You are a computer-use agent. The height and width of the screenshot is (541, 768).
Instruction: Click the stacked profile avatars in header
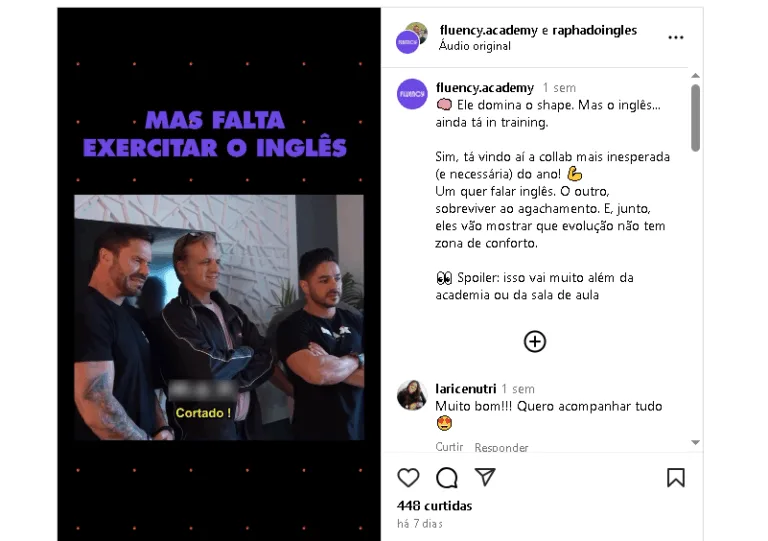(x=411, y=38)
